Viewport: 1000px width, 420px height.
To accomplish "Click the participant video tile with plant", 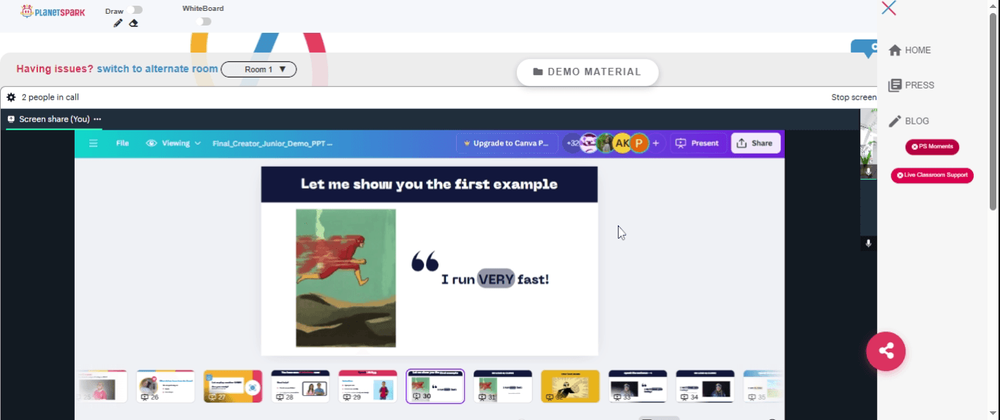I will (868, 144).
